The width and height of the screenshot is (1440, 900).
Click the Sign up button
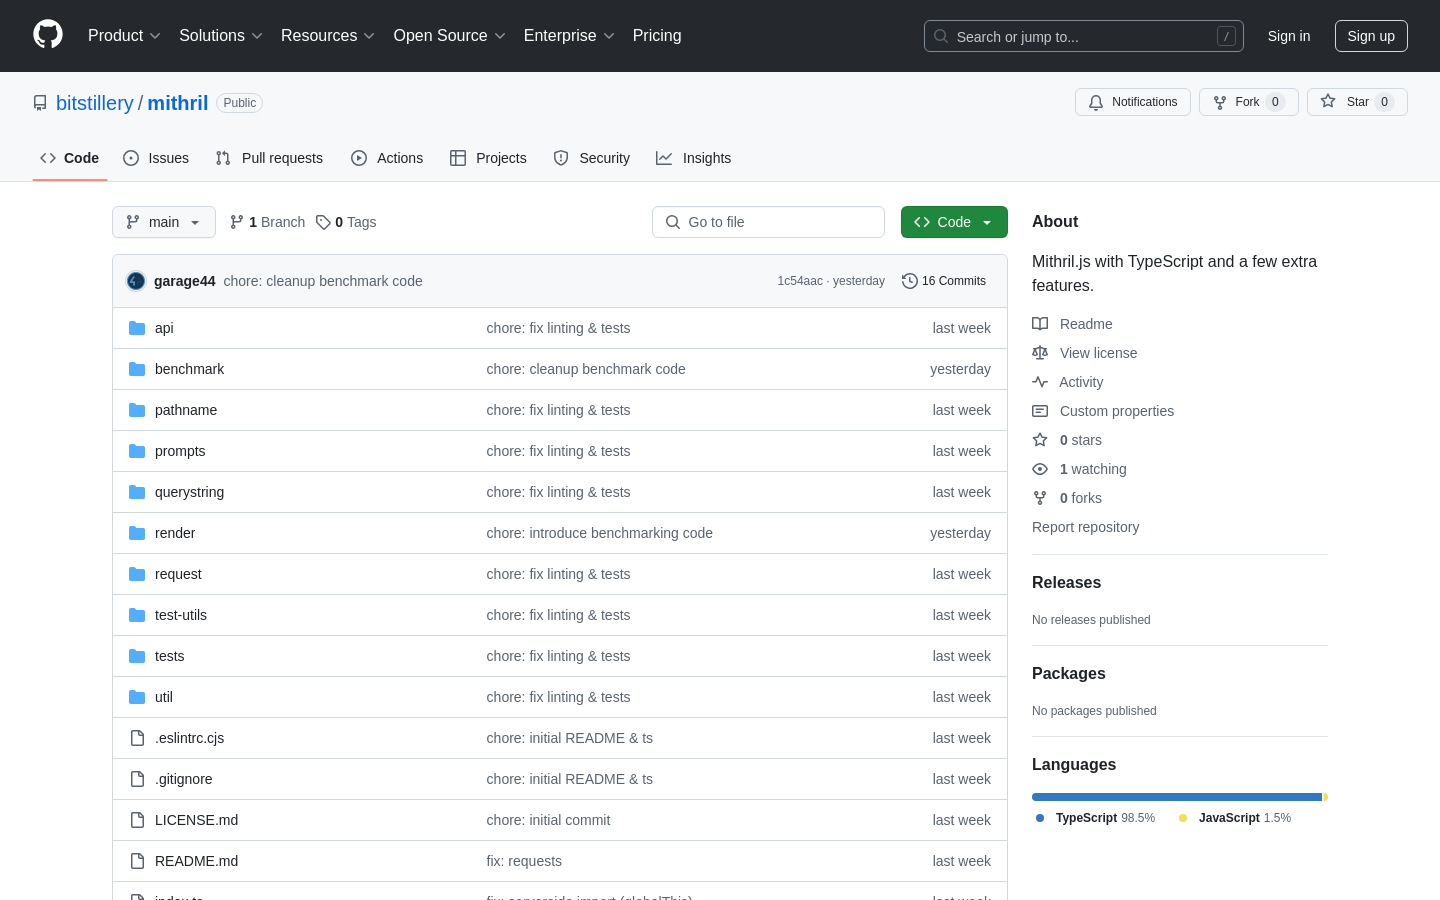1371,36
